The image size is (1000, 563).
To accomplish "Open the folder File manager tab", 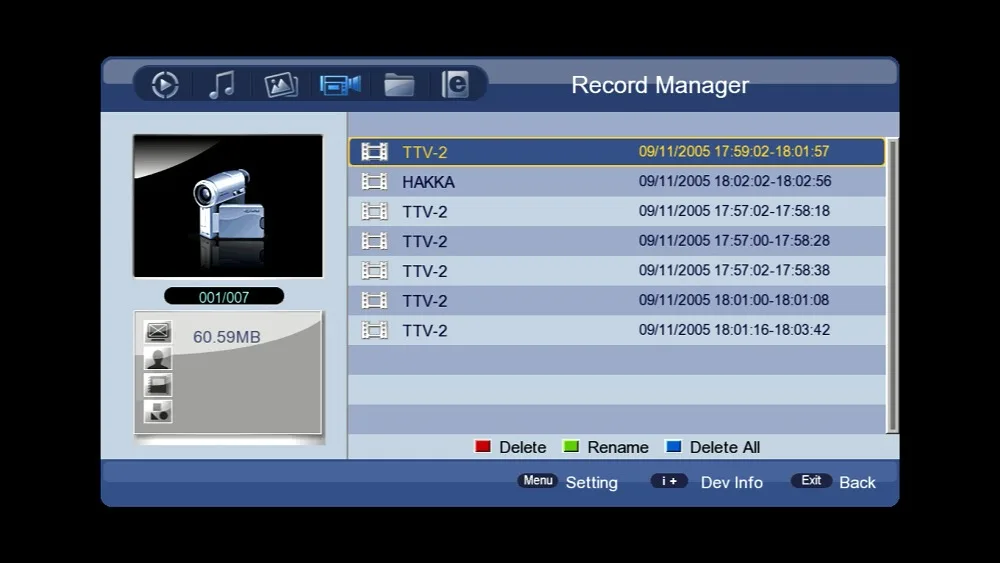I will [399, 85].
